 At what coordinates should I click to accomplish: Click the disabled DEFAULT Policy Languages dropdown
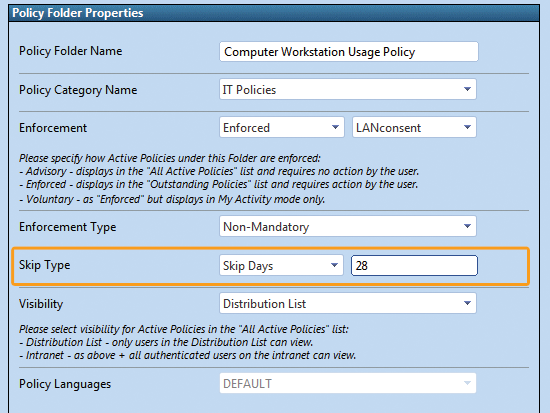click(348, 383)
